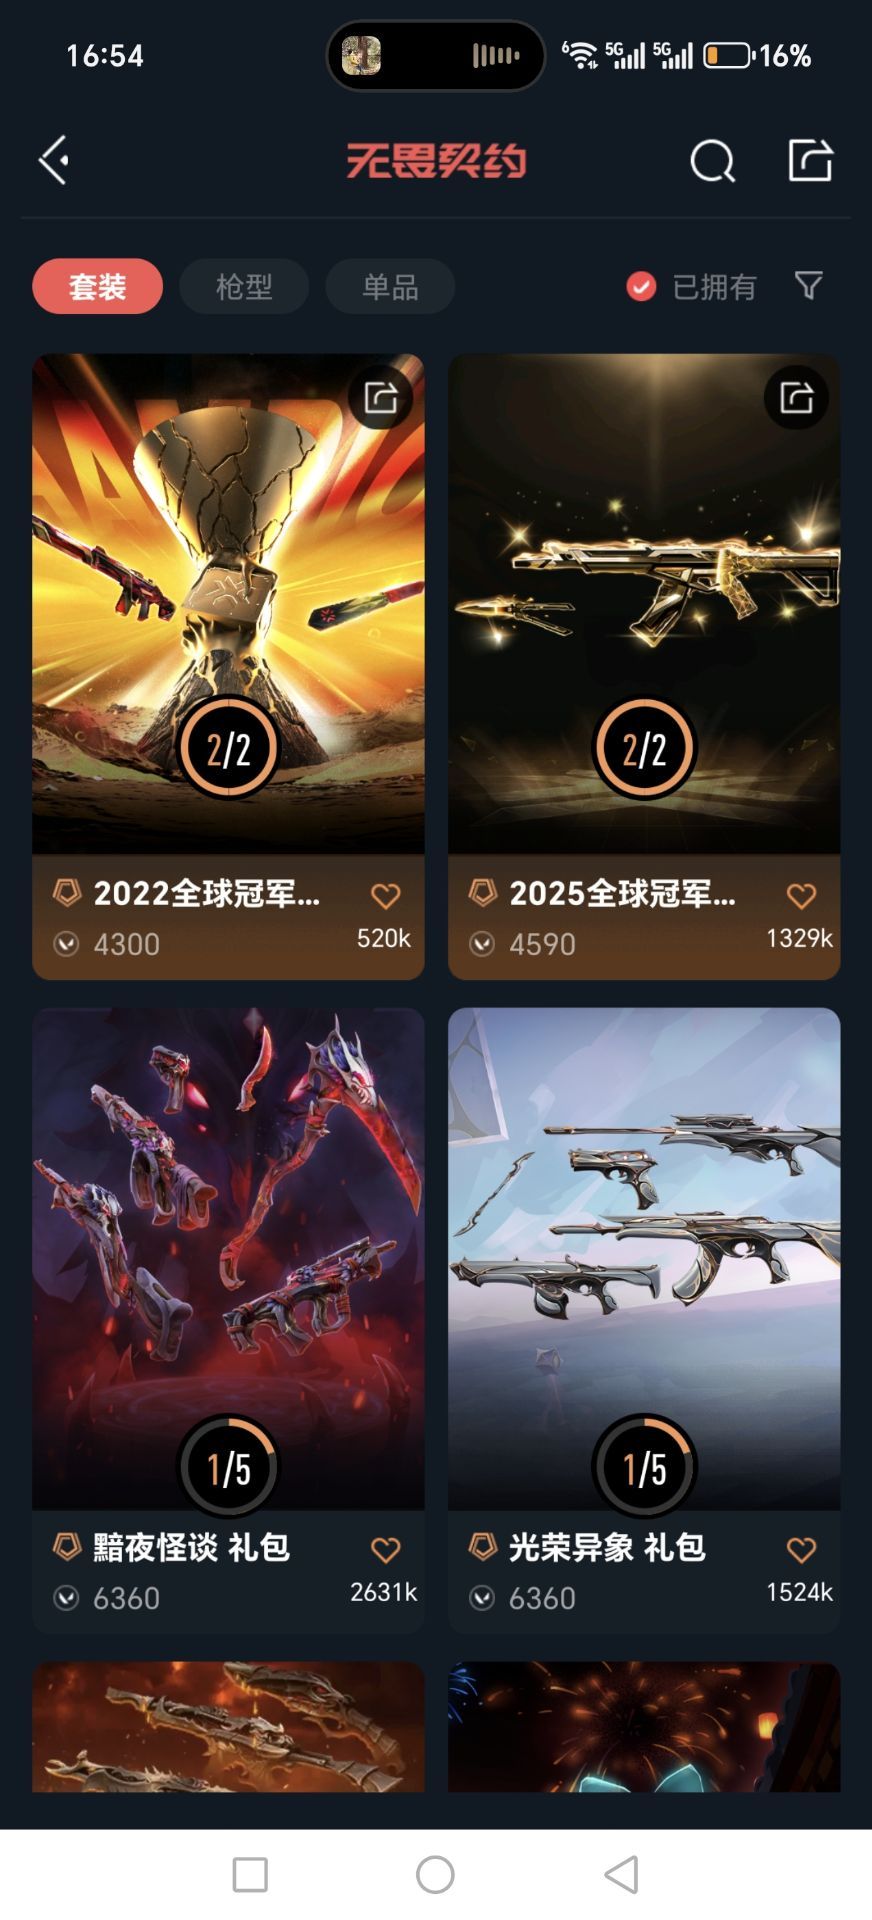Tap the 1/5 progress ring on 光荣异象
The image size is (872, 1920).
point(644,1467)
